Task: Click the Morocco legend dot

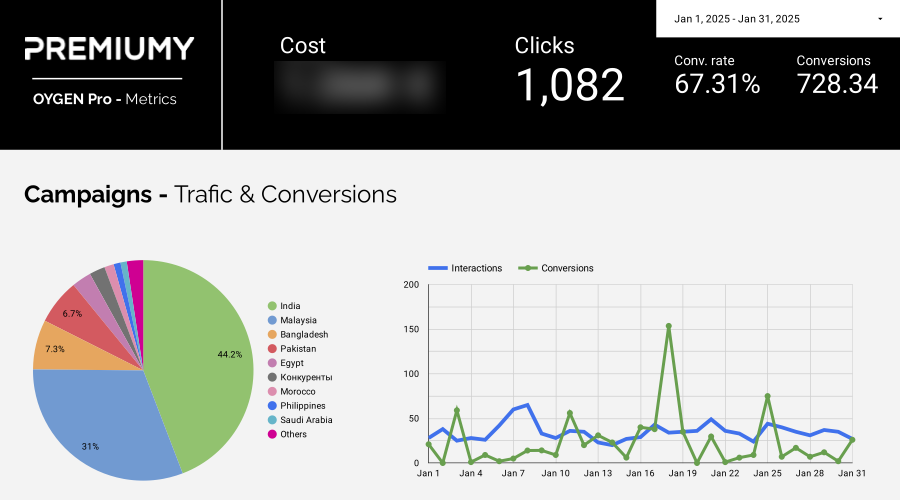Action: [272, 392]
